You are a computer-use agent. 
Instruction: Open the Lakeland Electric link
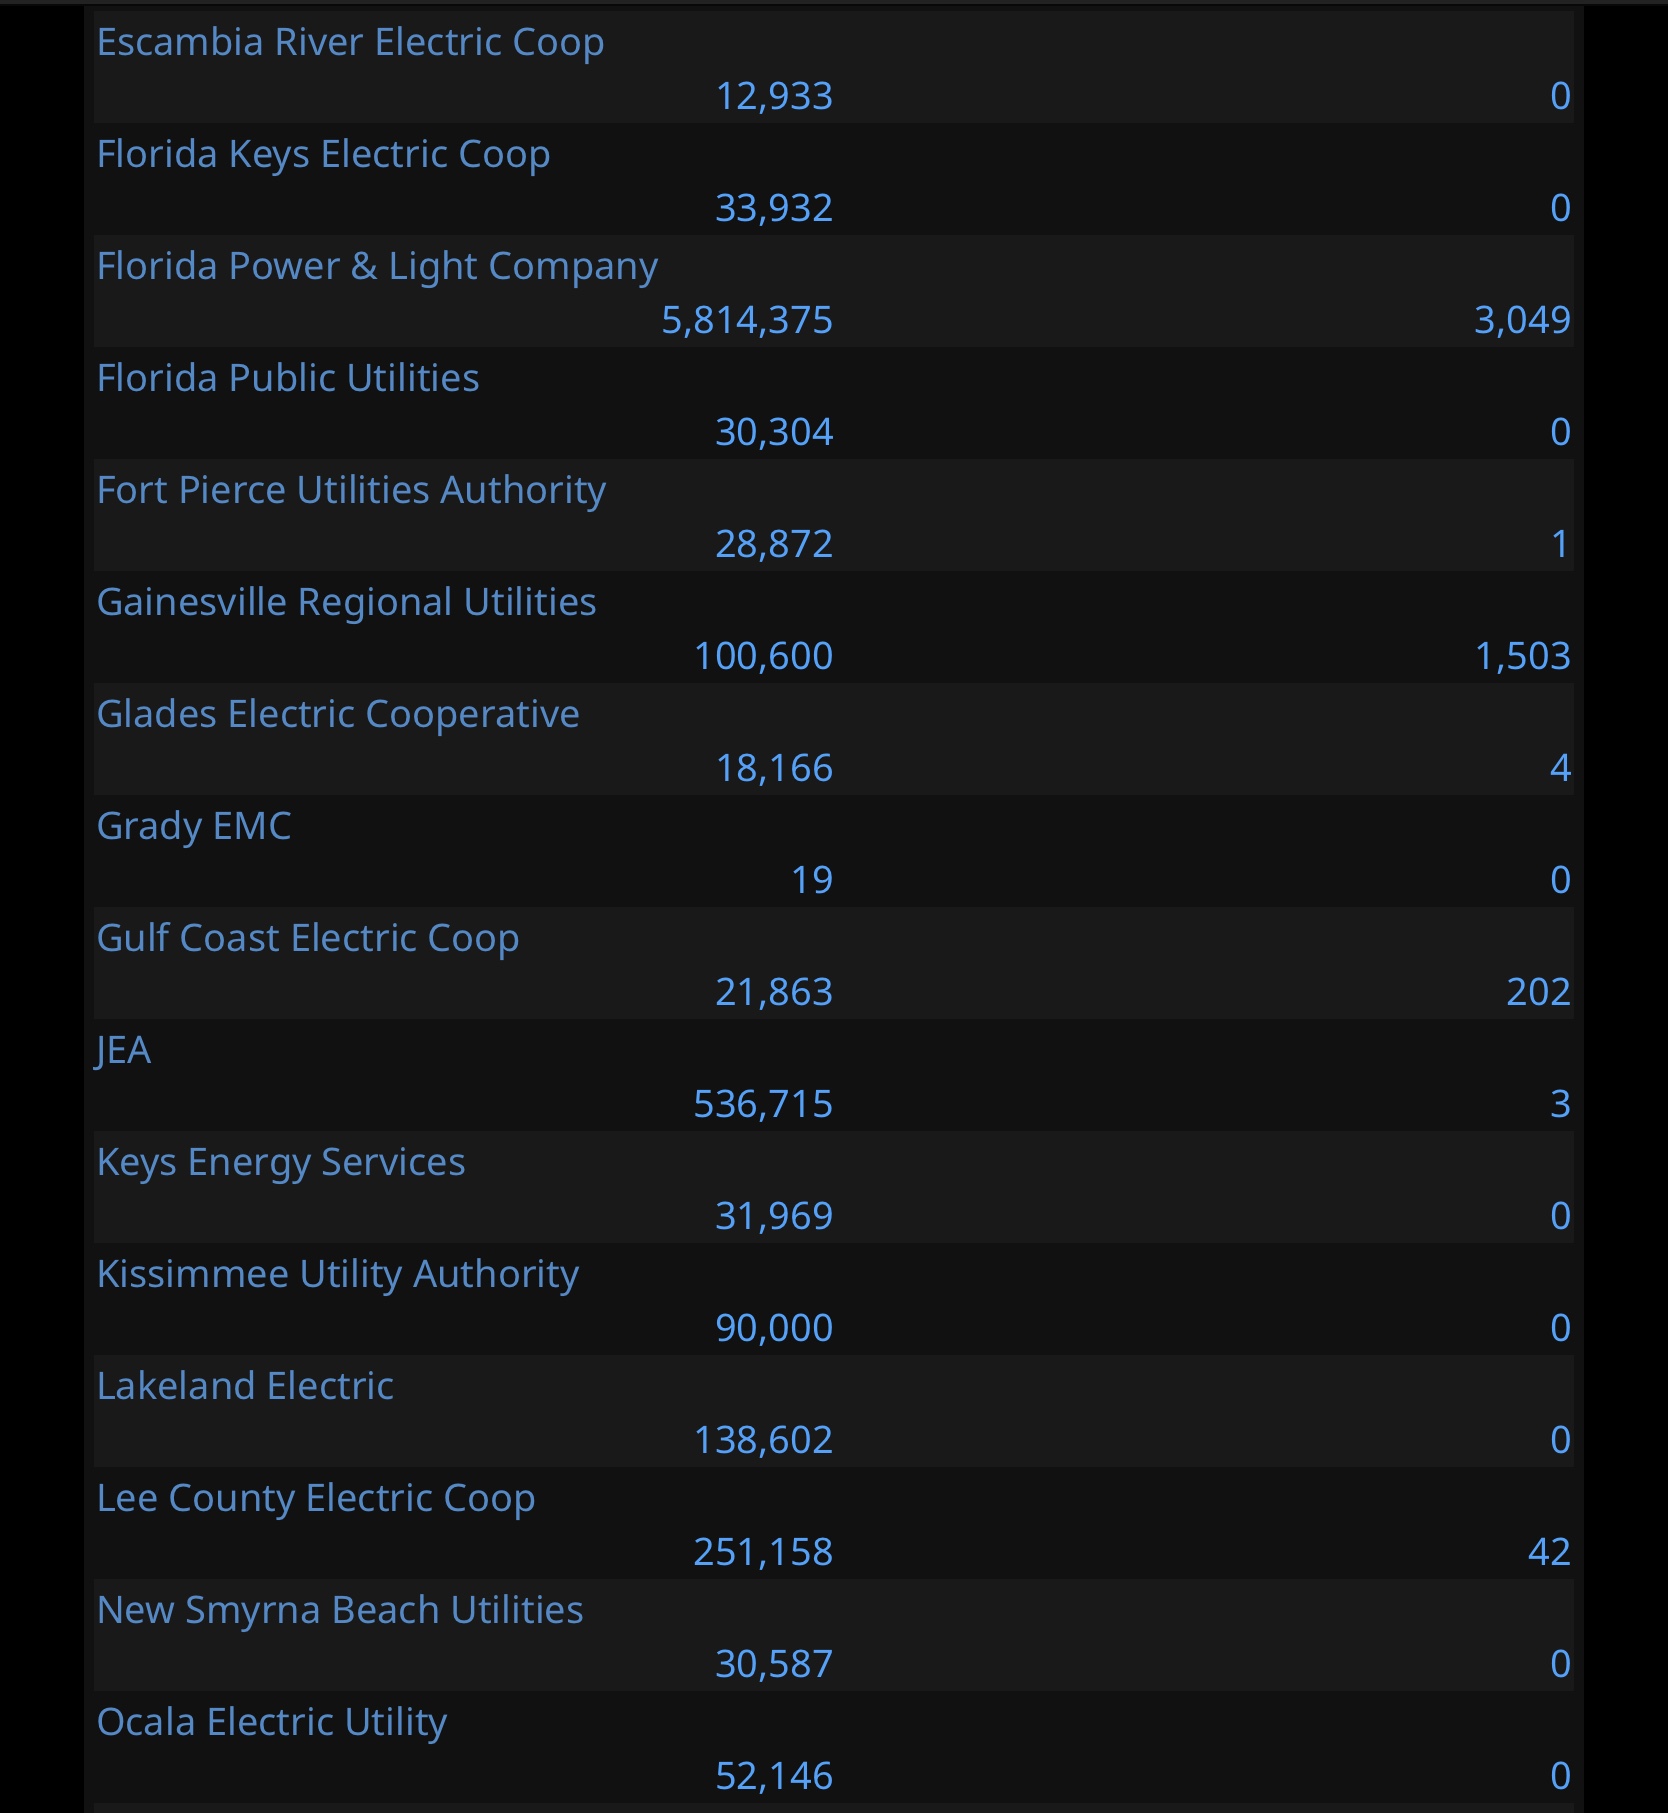(245, 1386)
